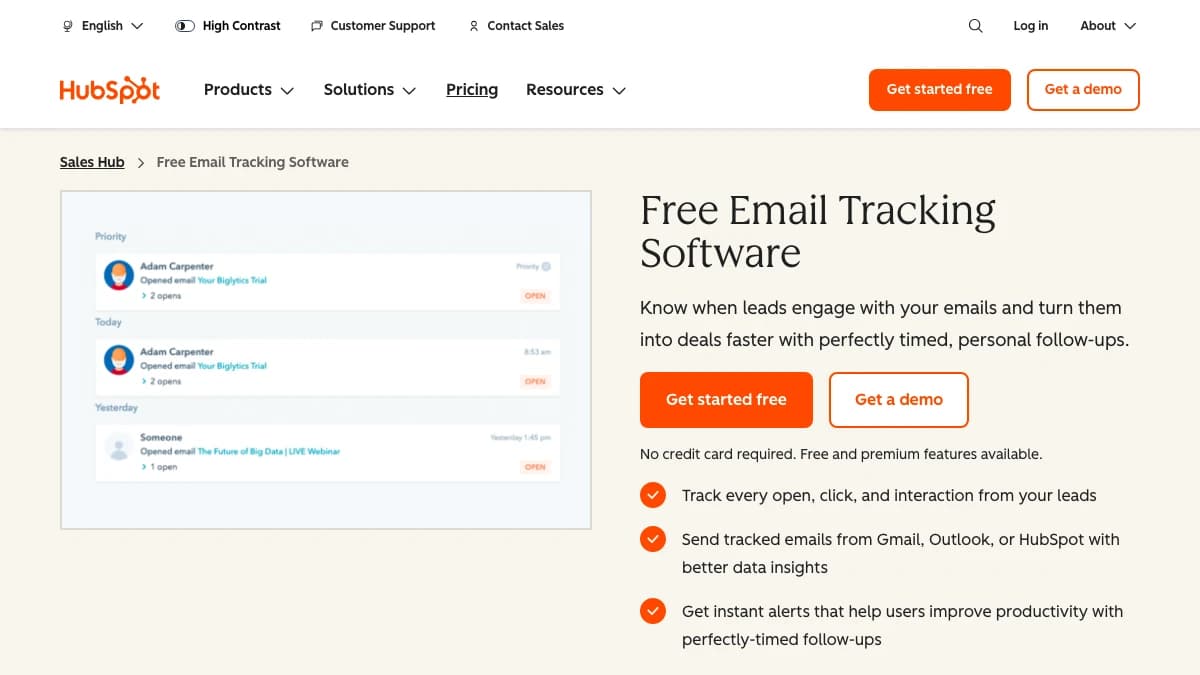Click The Future of Big Data link
This screenshot has height=675, width=1200.
(x=269, y=452)
